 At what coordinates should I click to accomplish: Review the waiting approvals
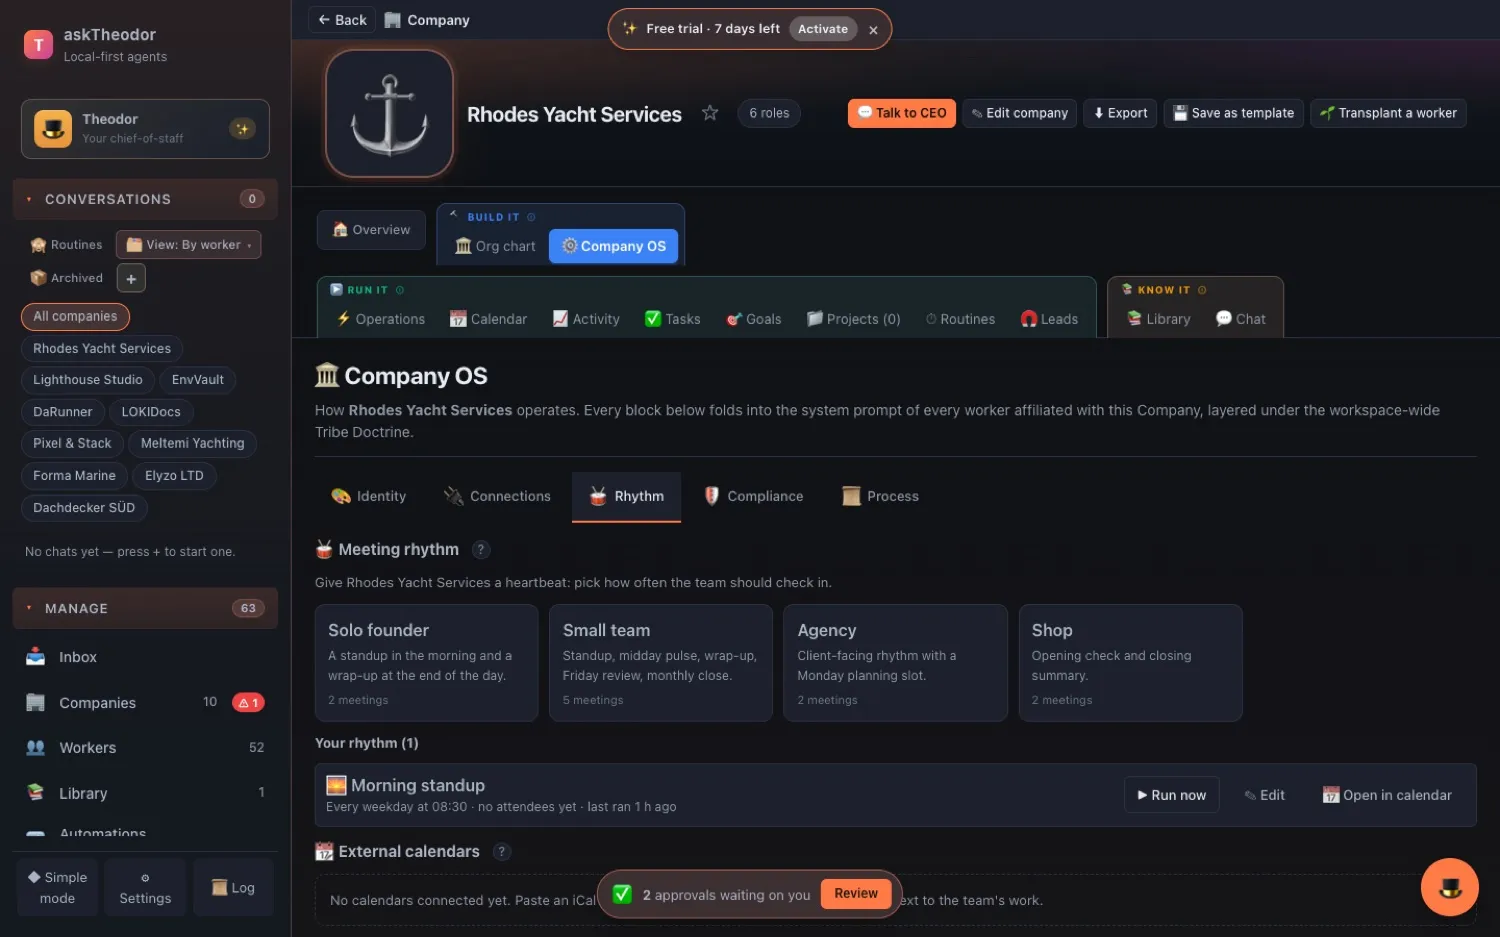pyautogui.click(x=856, y=894)
